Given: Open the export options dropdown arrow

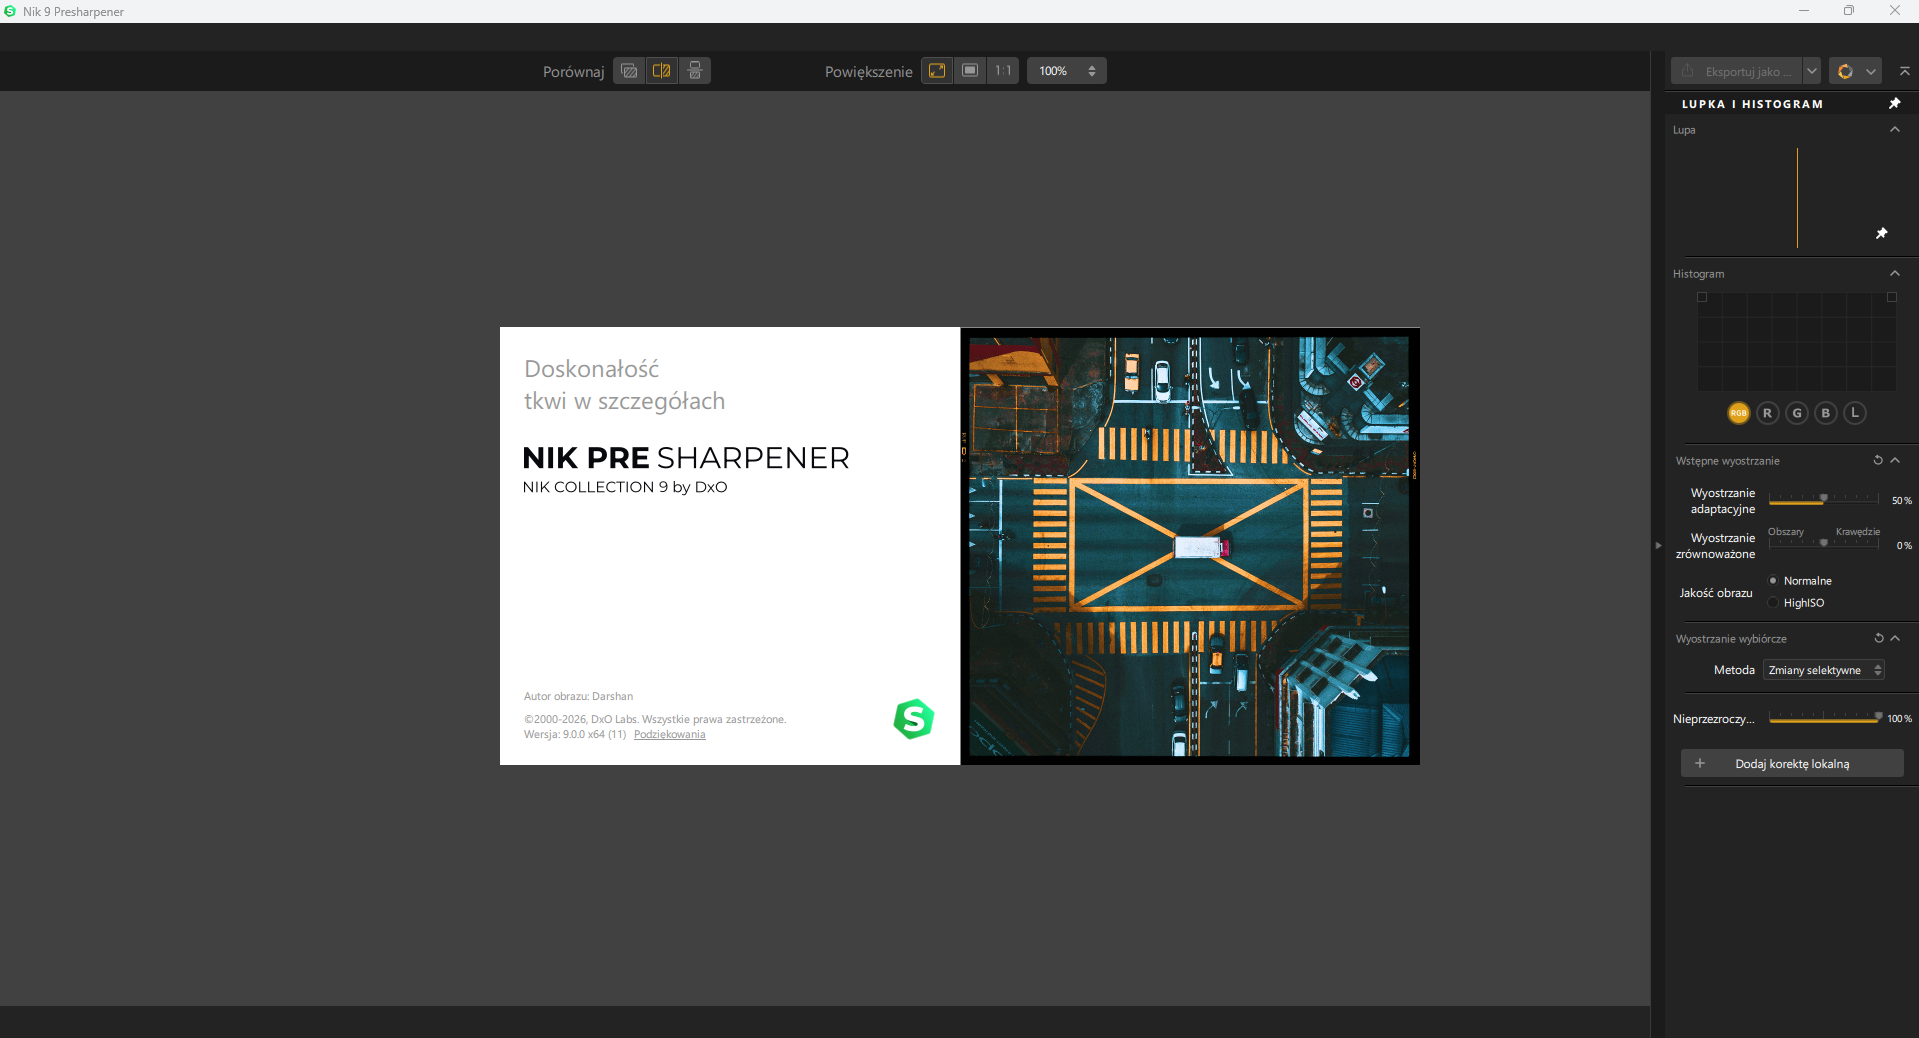Looking at the screenshot, I should pos(1812,71).
